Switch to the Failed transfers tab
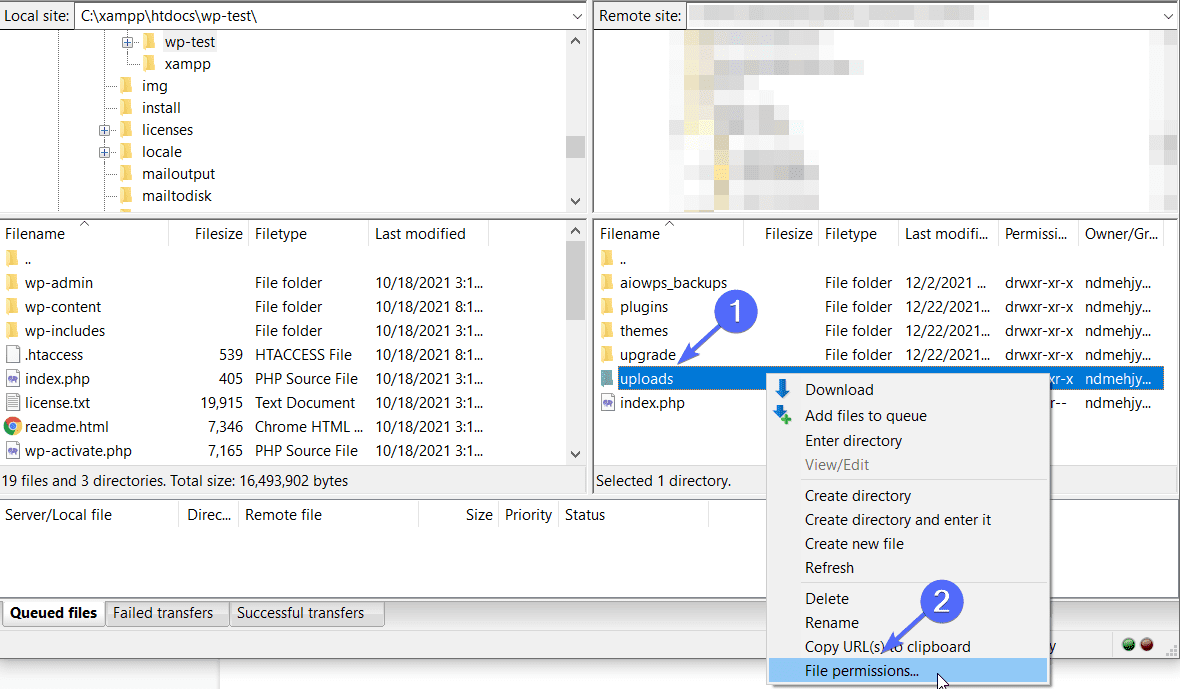The height and width of the screenshot is (689, 1180). pyautogui.click(x=164, y=613)
